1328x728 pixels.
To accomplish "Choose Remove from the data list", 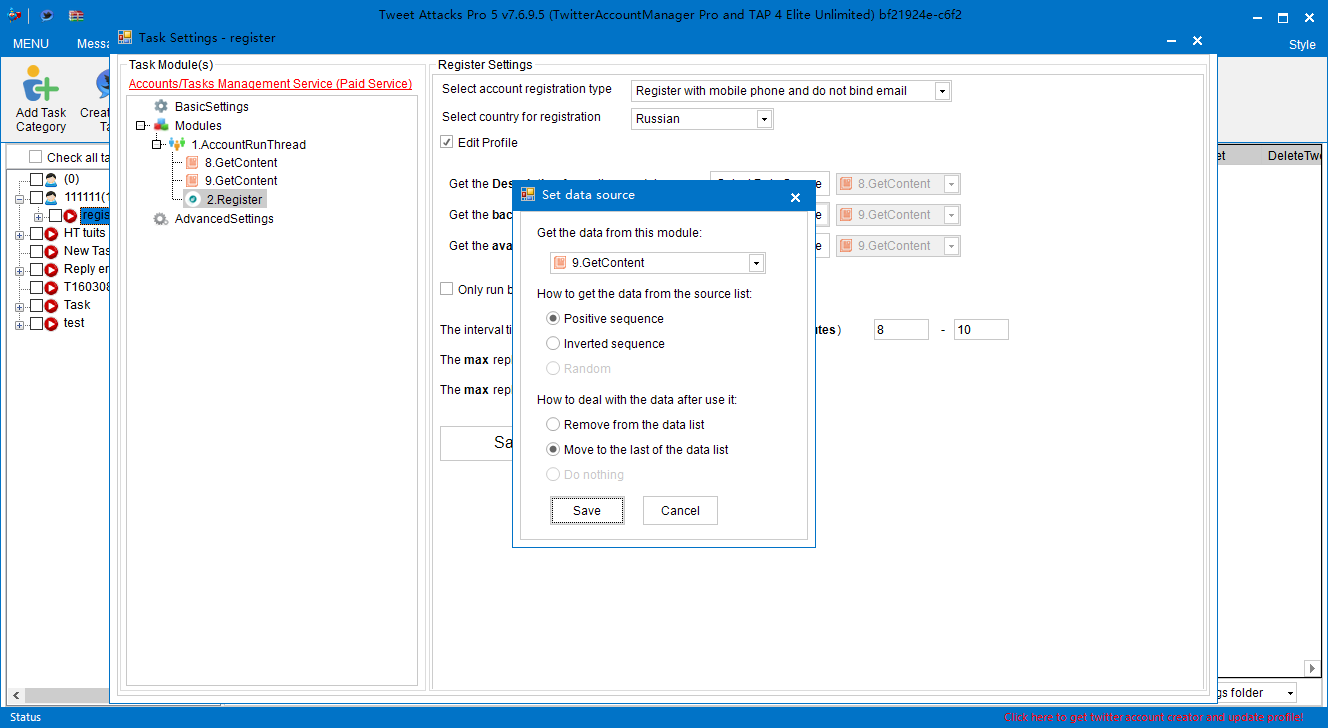I will (553, 424).
